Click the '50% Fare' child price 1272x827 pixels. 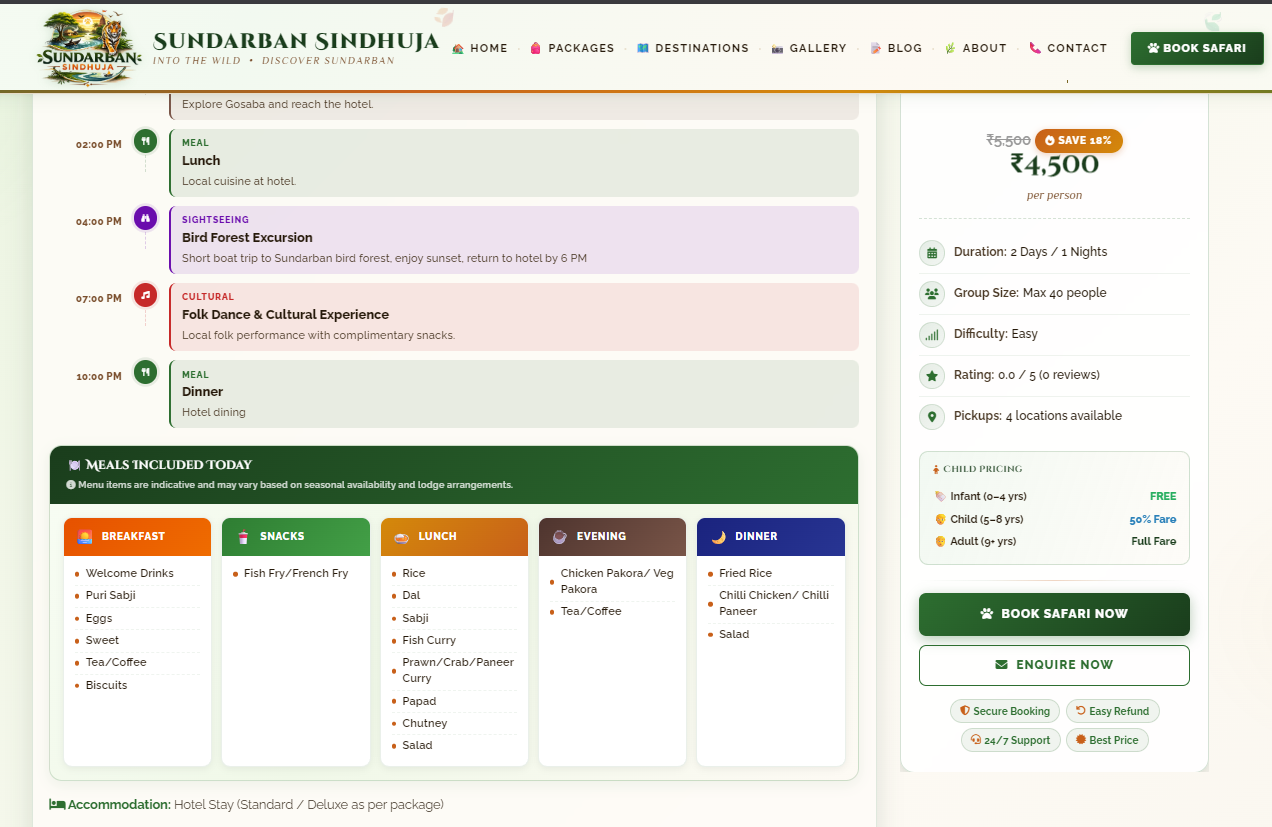point(1153,520)
